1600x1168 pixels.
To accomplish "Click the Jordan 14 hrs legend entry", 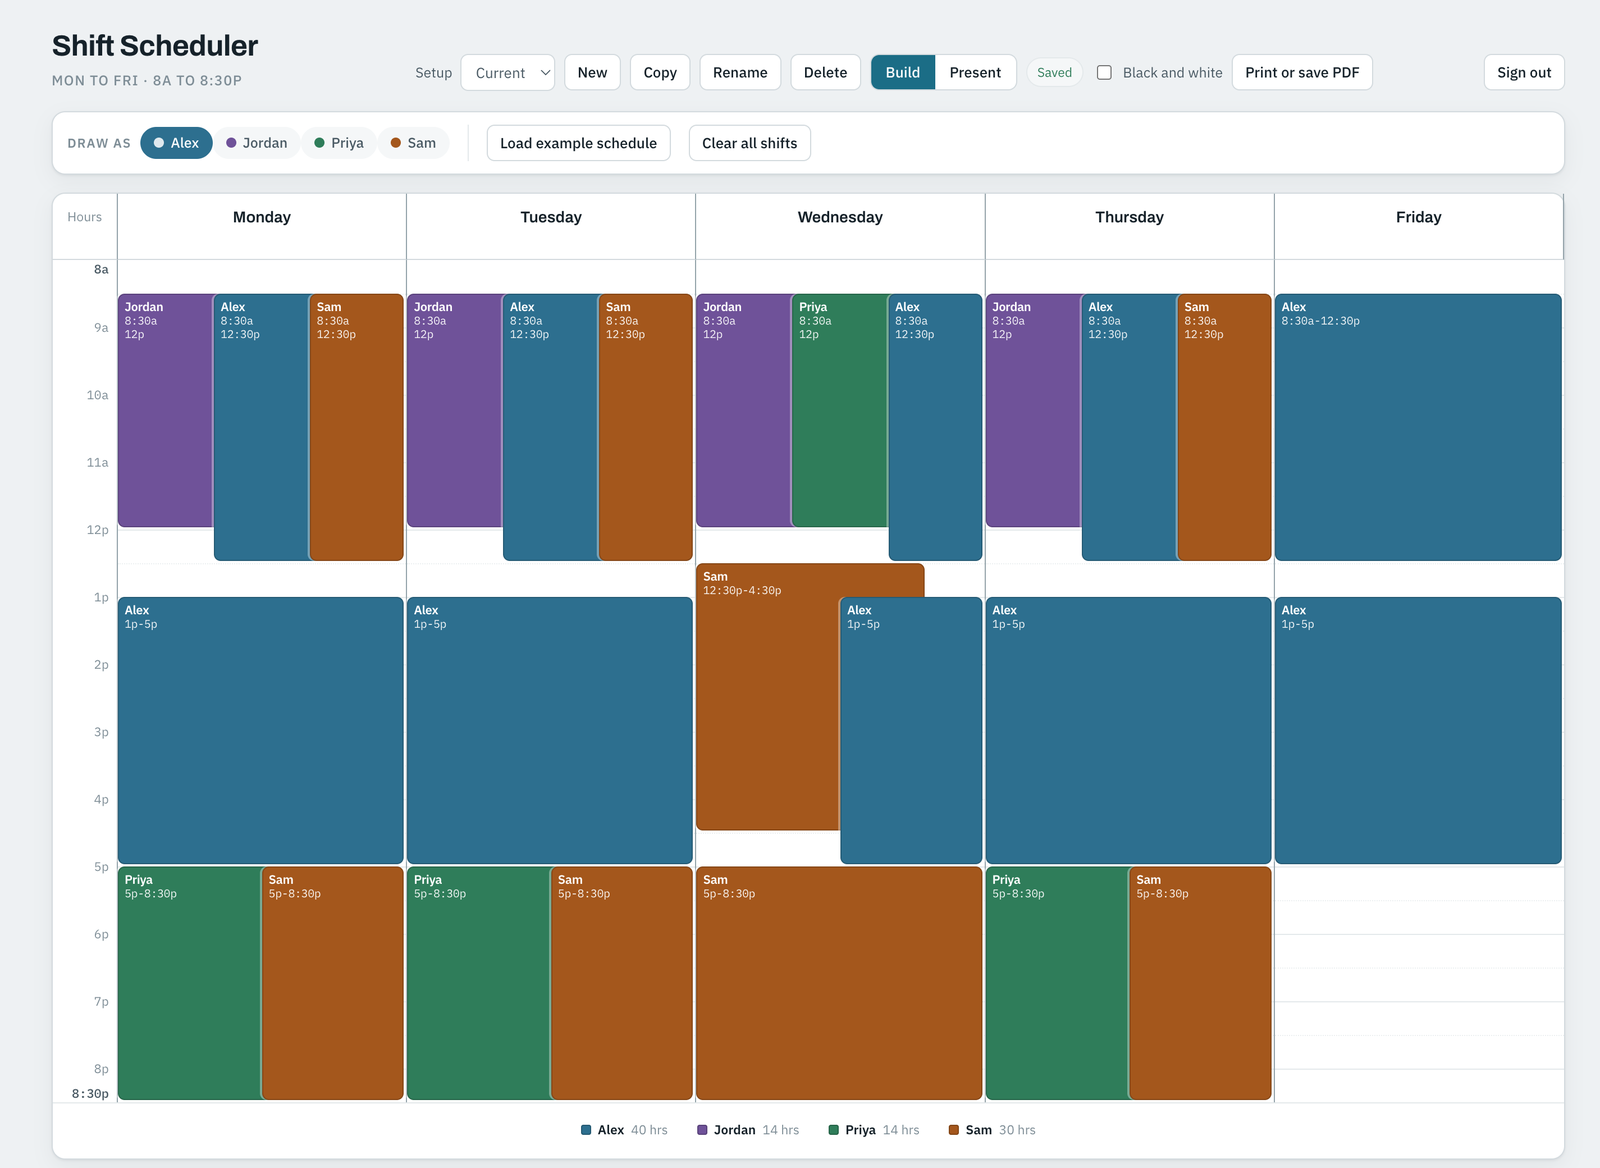I will (x=748, y=1130).
